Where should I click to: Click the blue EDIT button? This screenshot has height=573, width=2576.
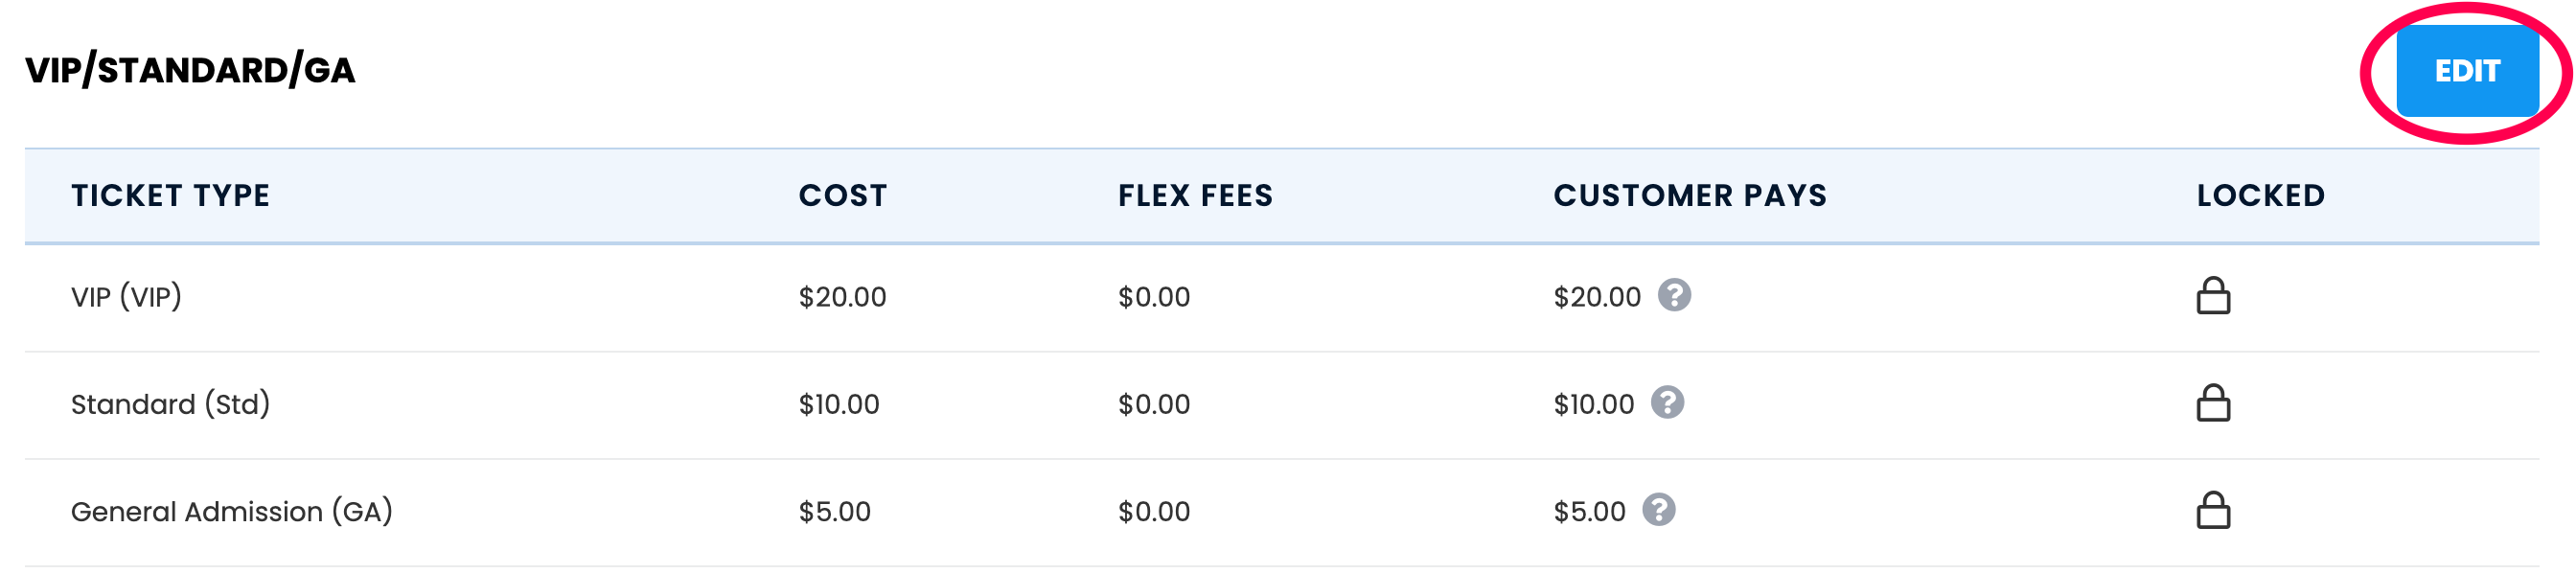[2466, 71]
